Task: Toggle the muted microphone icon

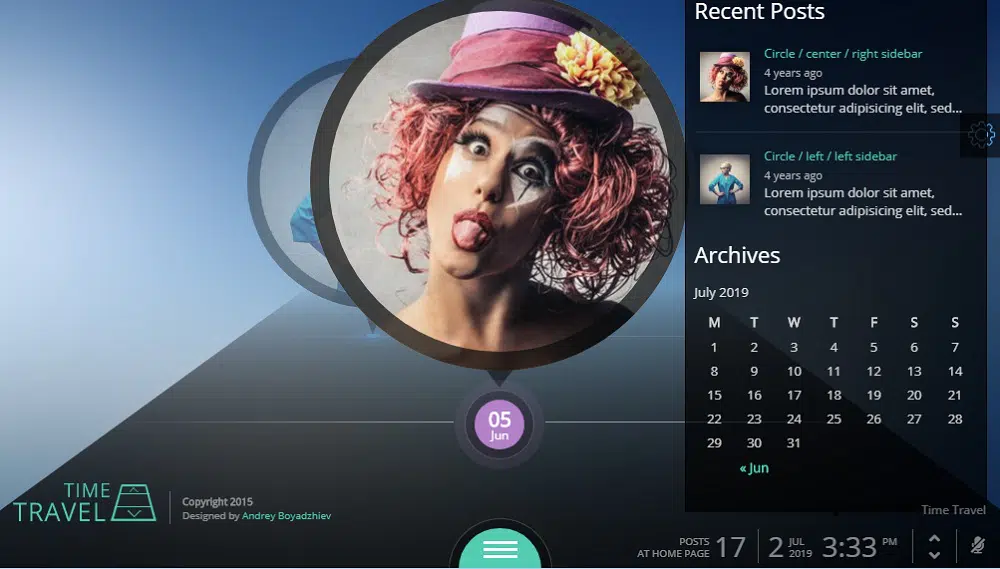Action: [x=977, y=546]
